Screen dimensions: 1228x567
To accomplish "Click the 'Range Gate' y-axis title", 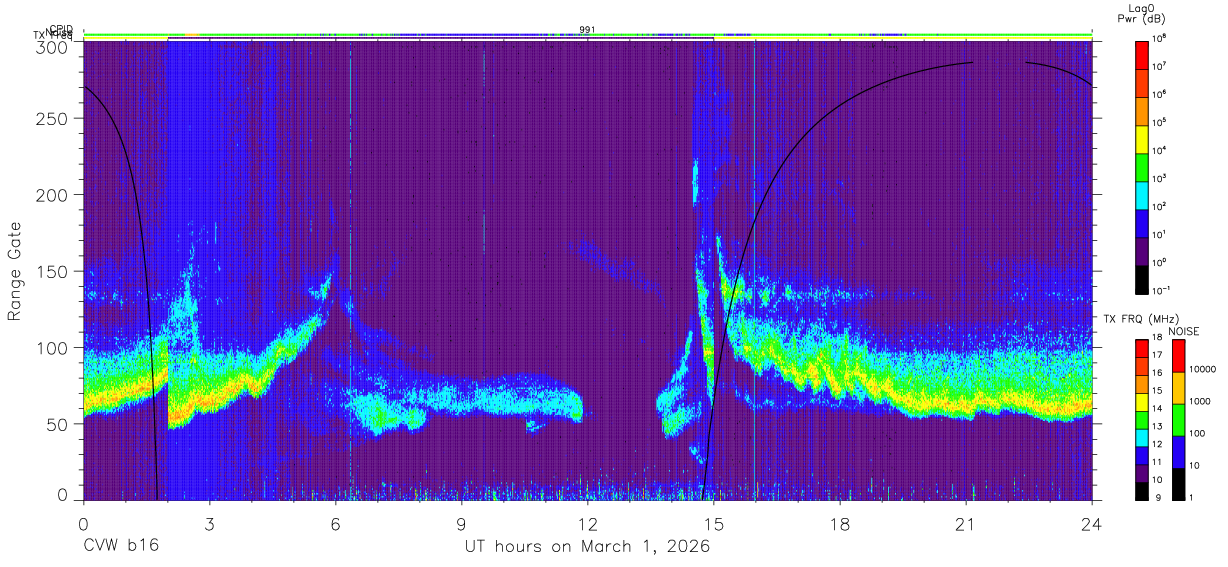I will tap(15, 272).
